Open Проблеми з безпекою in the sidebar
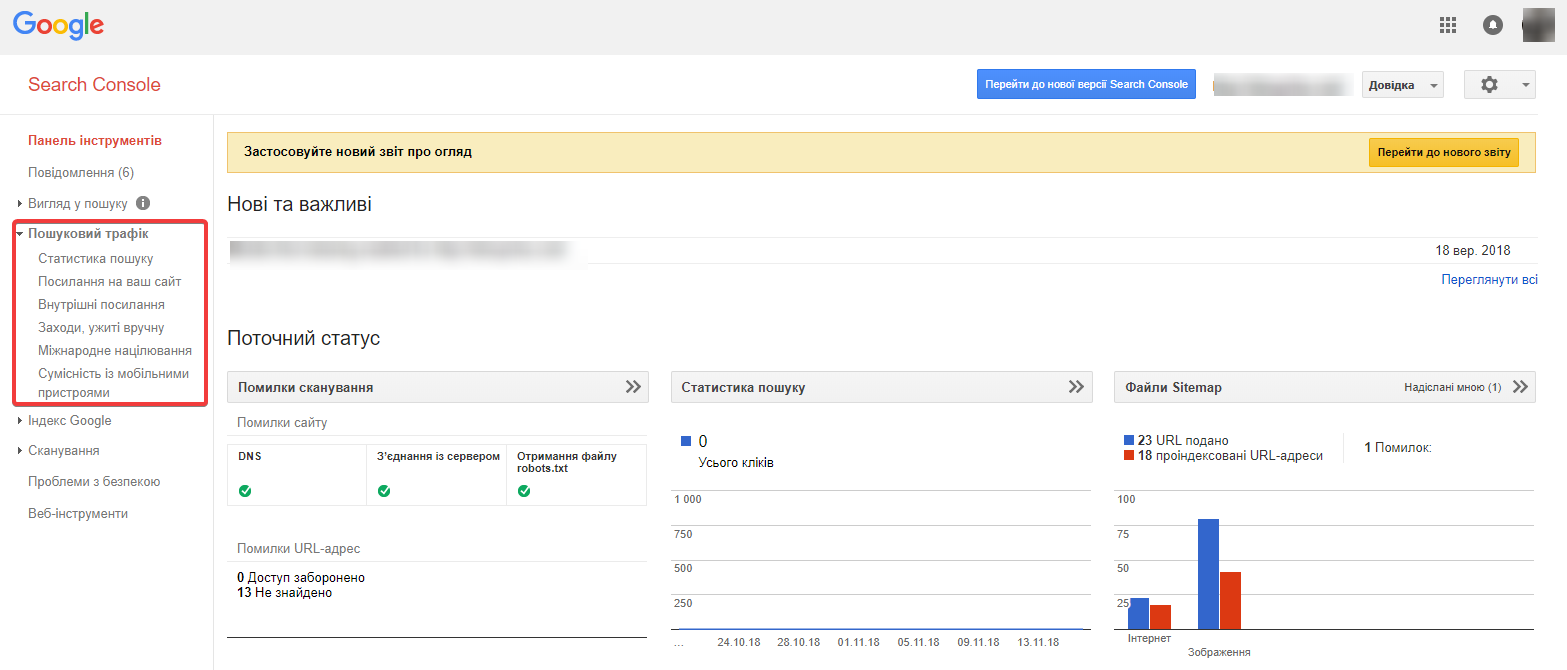Screen dimensions: 1567x670 pos(94,482)
